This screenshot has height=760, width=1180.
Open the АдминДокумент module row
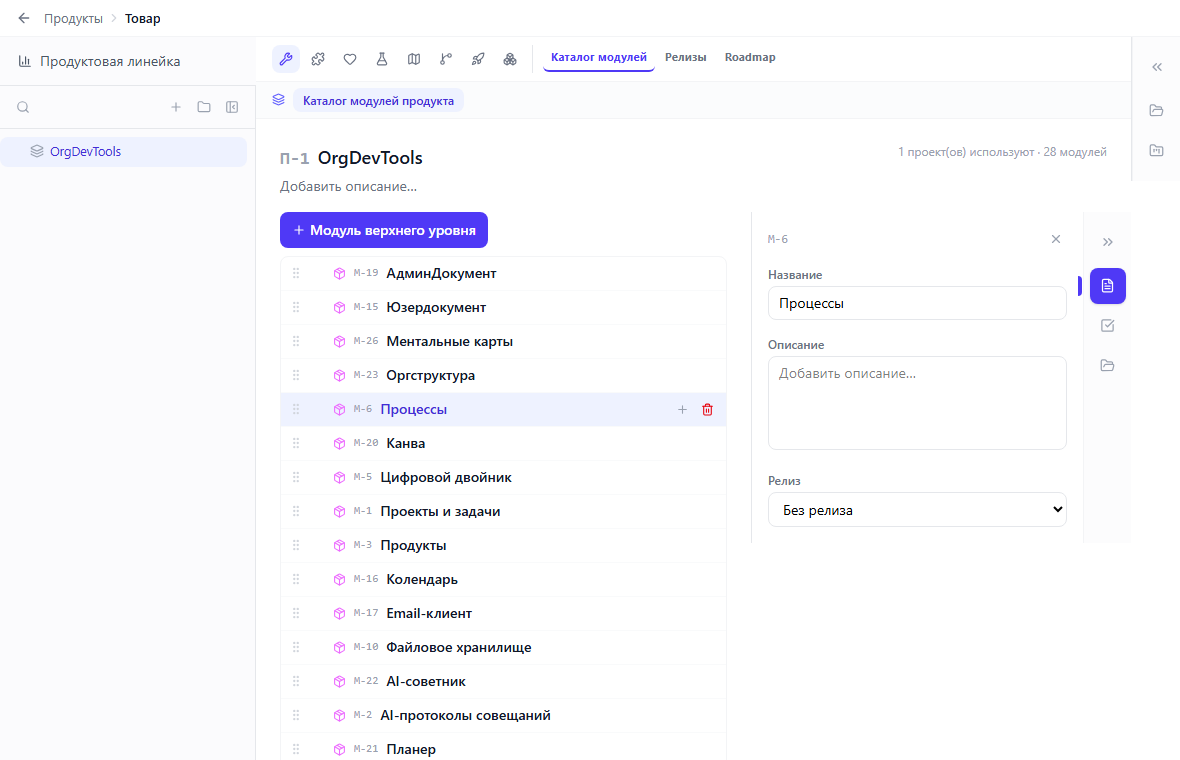(x=503, y=273)
